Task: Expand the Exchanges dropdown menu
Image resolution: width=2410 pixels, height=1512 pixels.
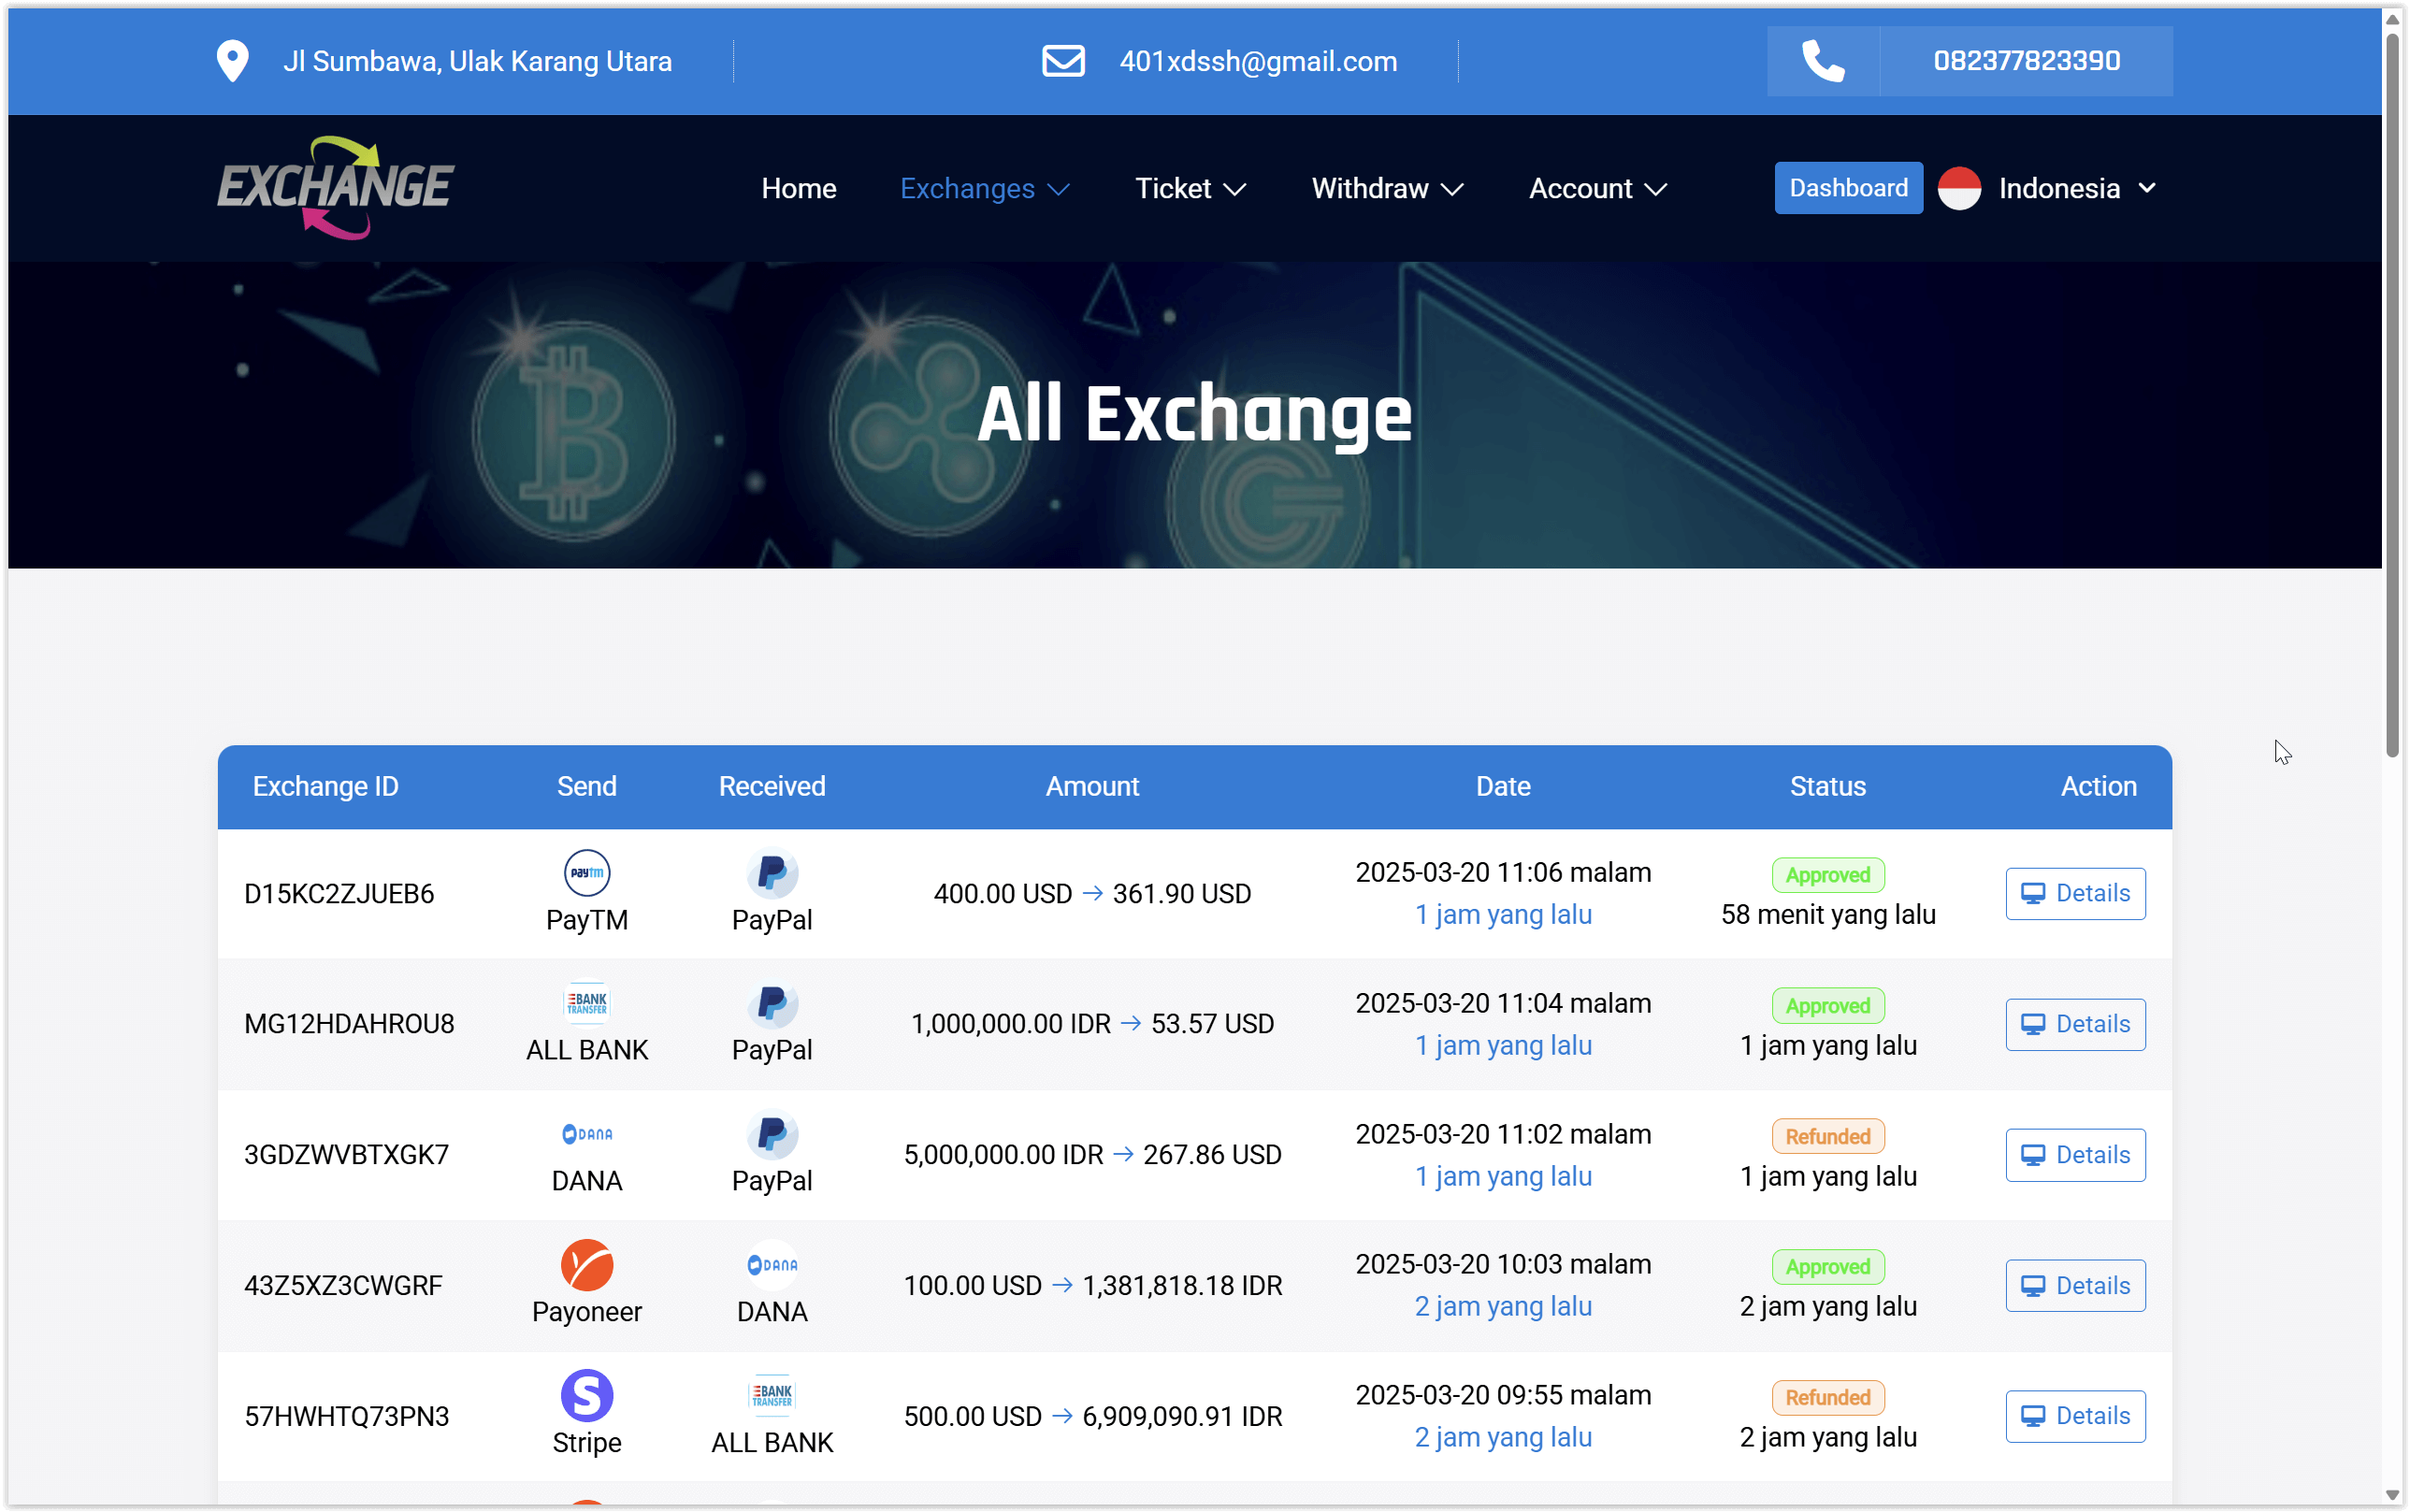Action: pos(983,188)
